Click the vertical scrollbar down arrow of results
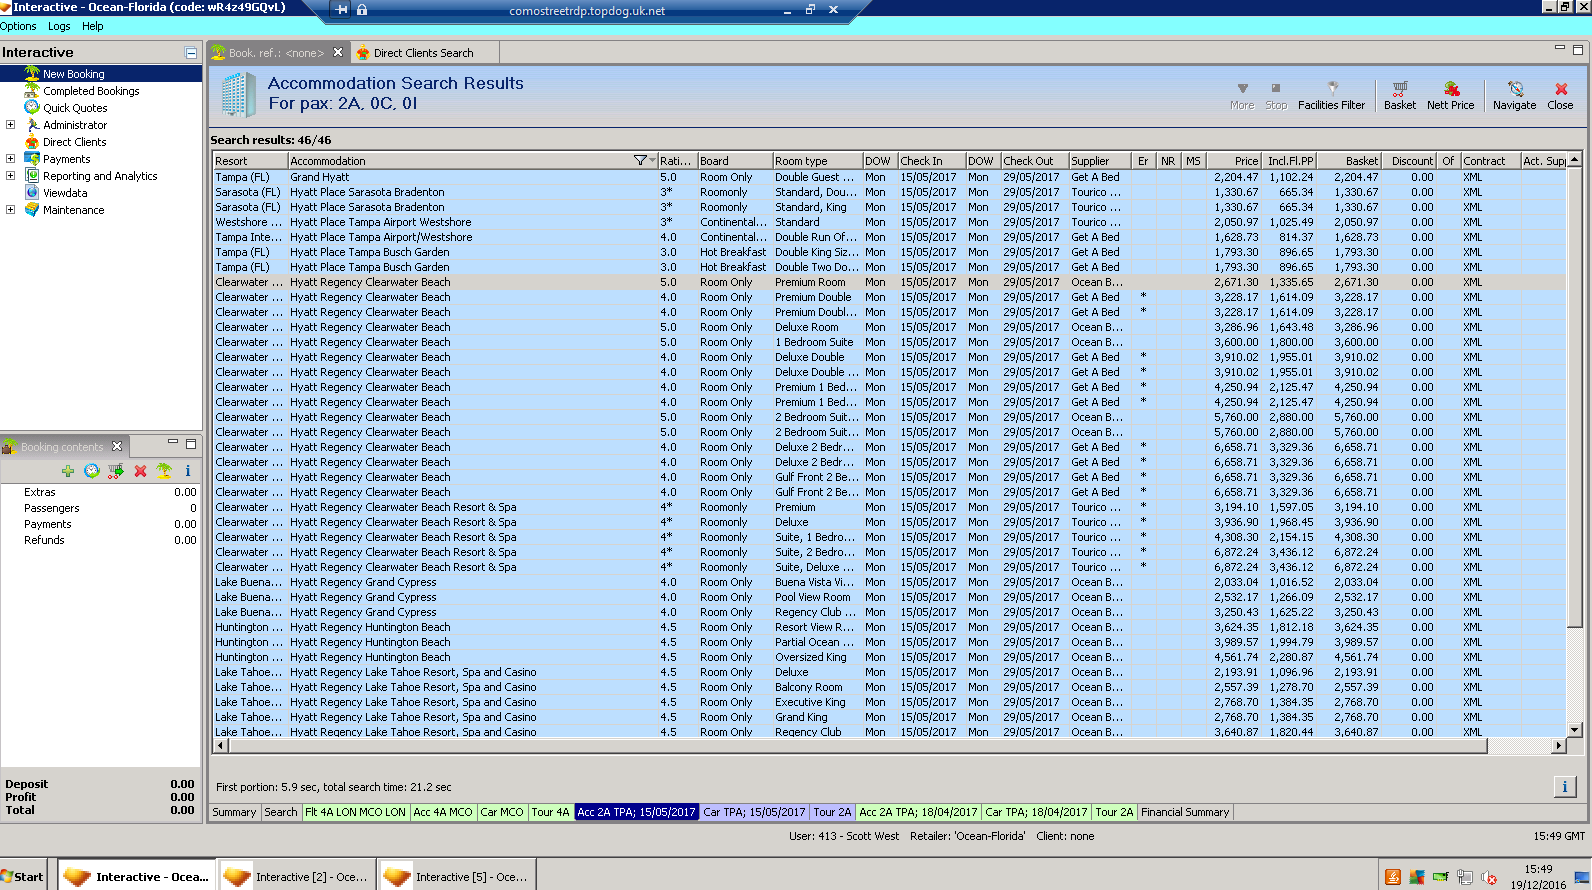The image size is (1592, 890). 1574,730
